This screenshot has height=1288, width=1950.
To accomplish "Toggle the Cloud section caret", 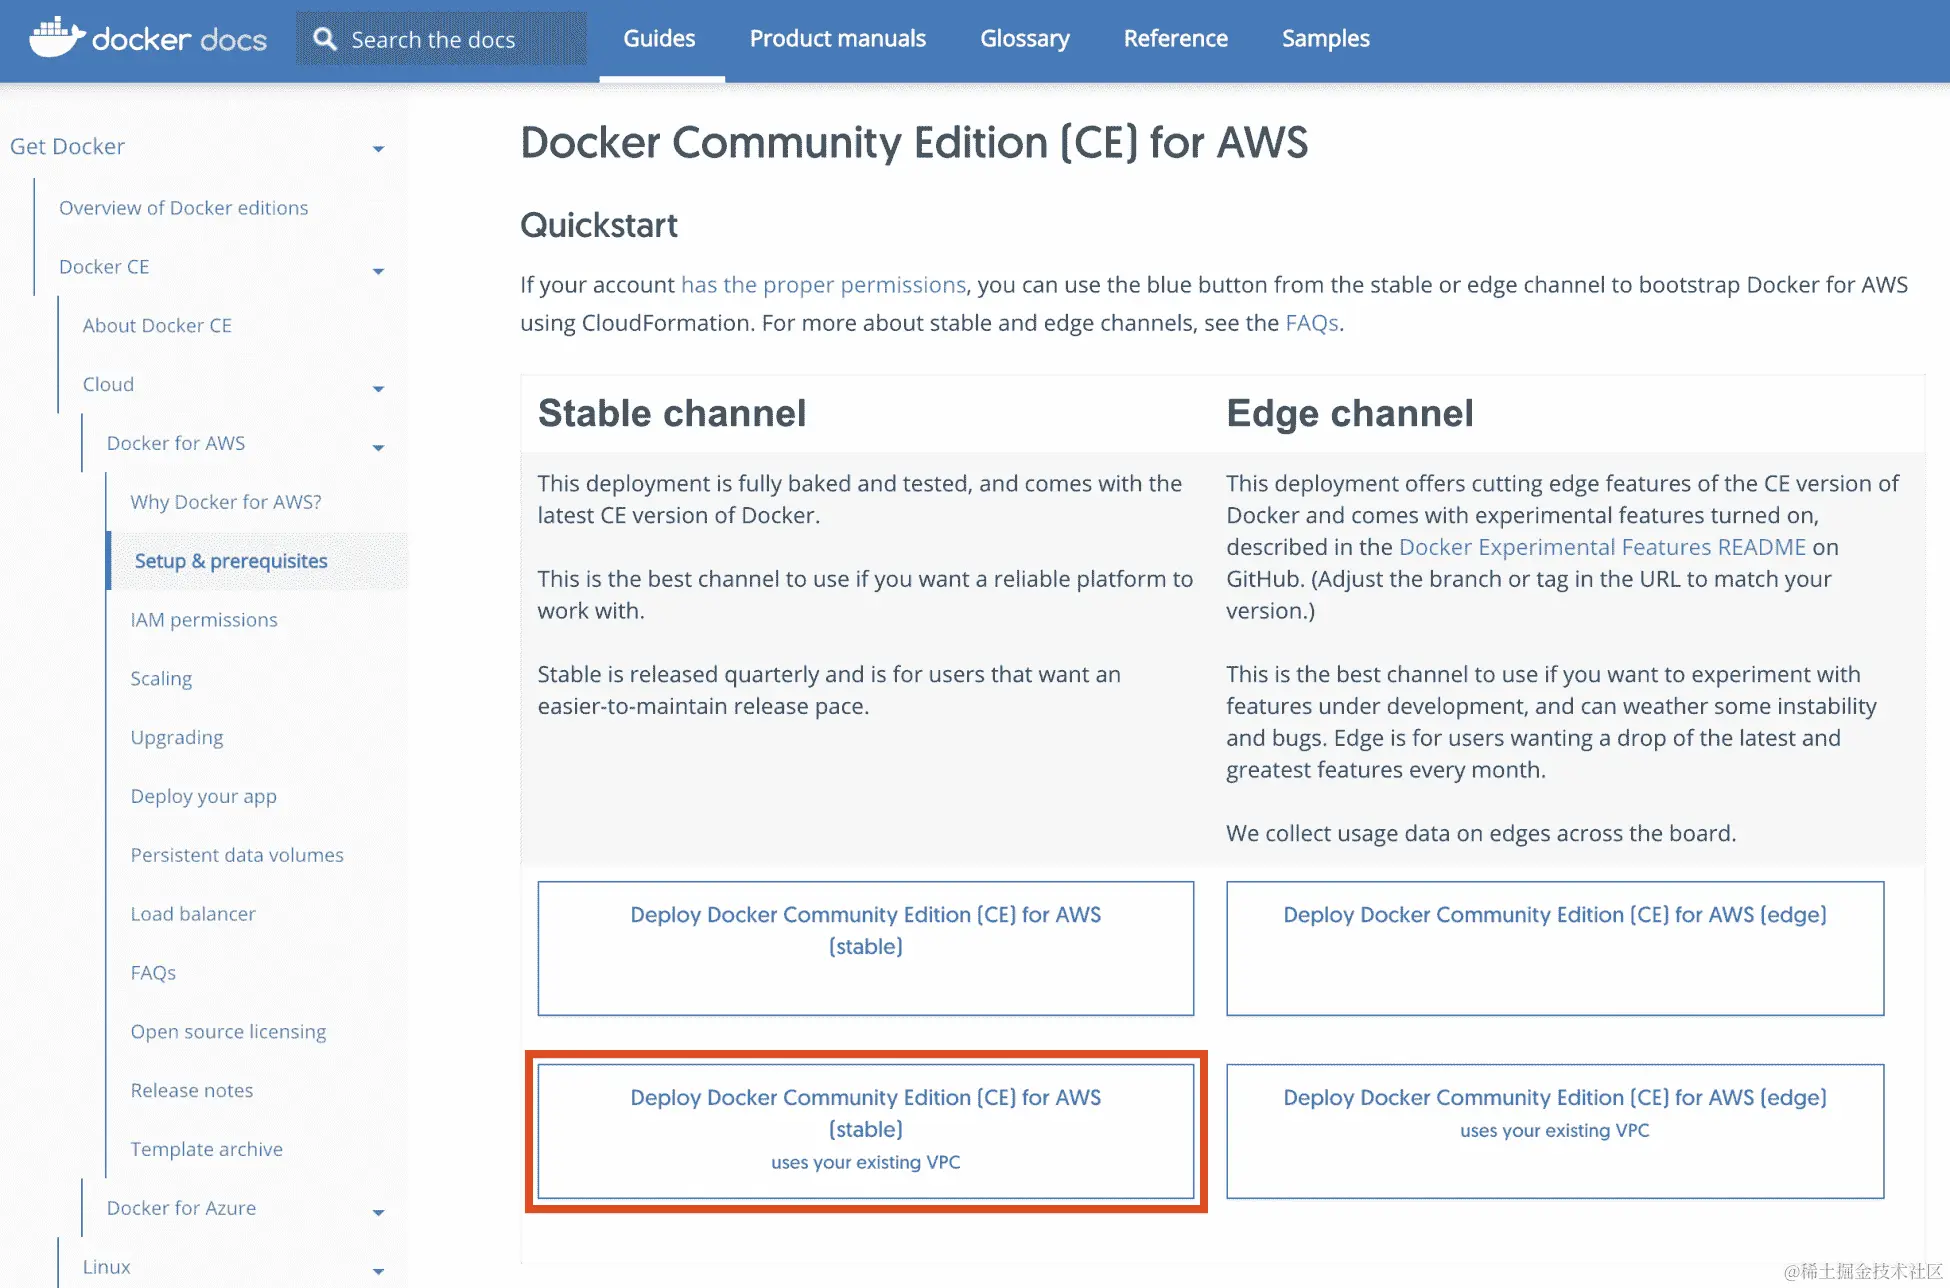I will tap(378, 388).
